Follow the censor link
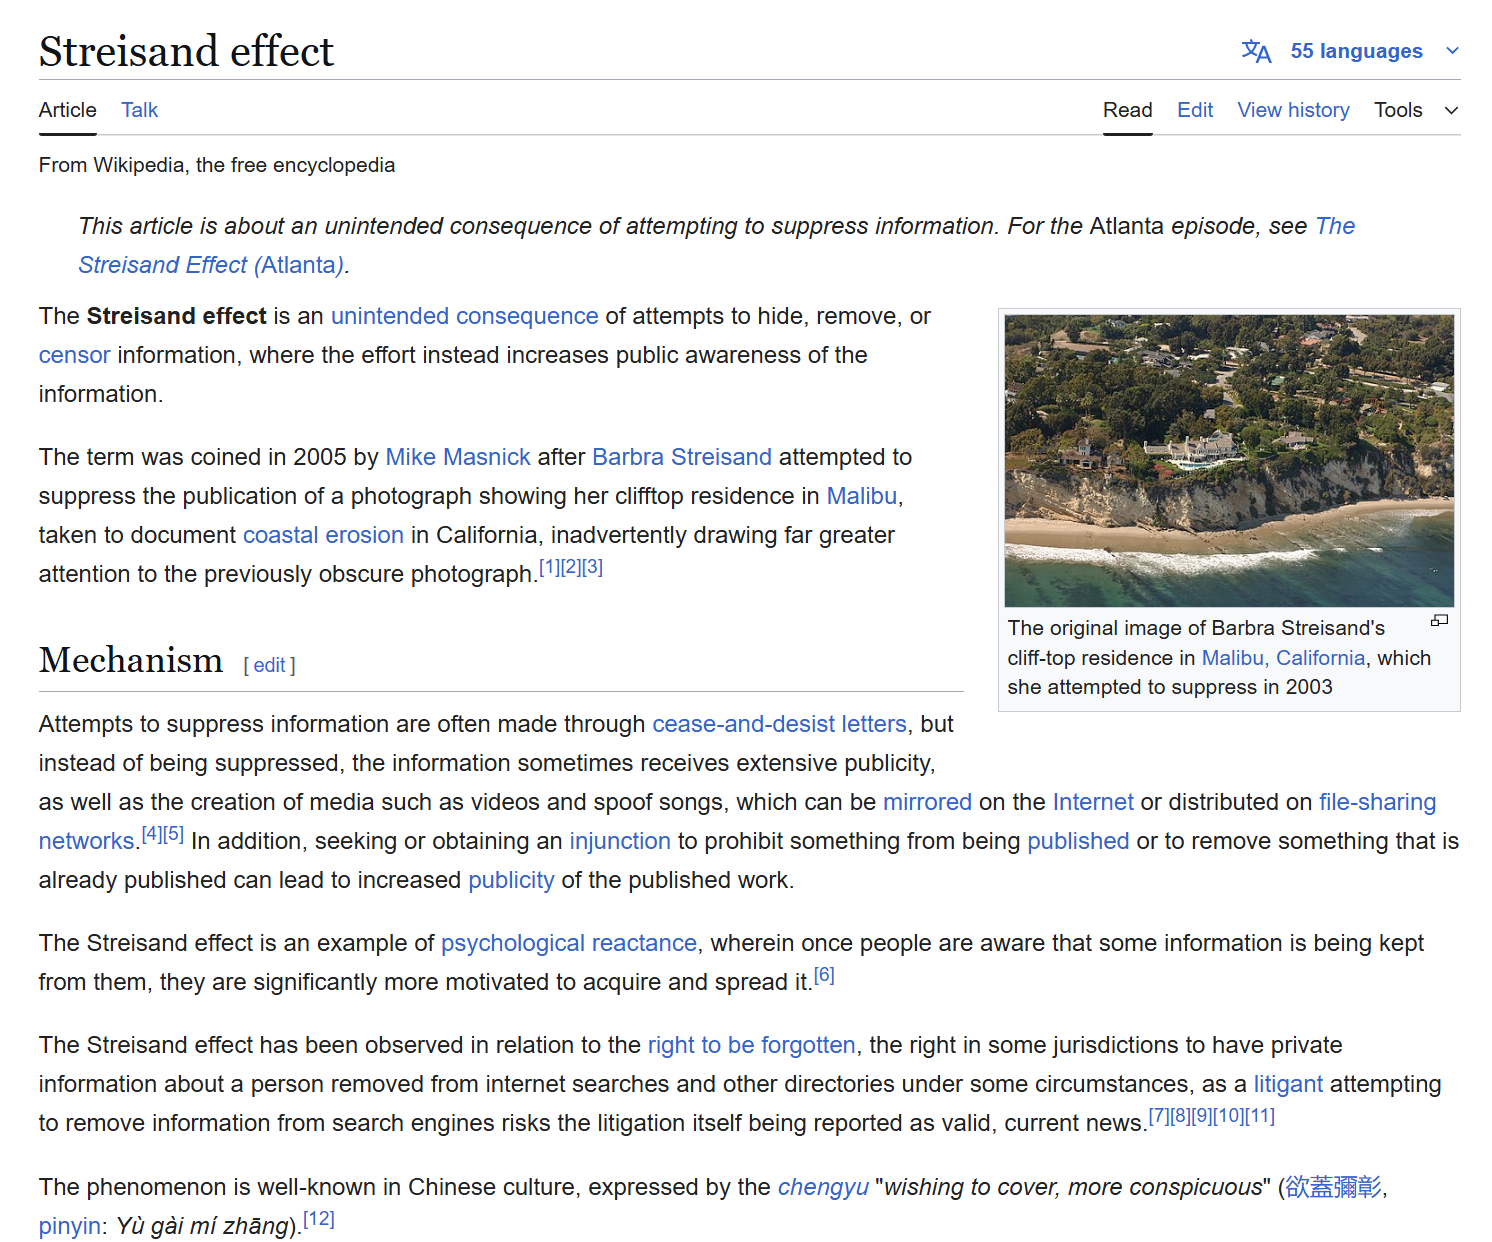The image size is (1492, 1242). 74,355
